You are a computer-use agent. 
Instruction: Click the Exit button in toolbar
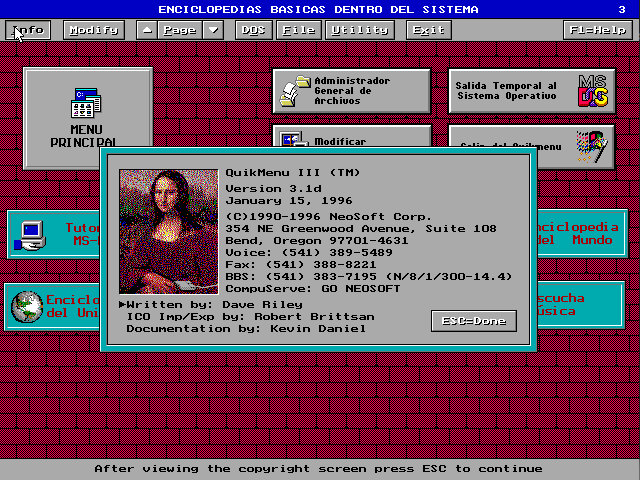tap(429, 30)
